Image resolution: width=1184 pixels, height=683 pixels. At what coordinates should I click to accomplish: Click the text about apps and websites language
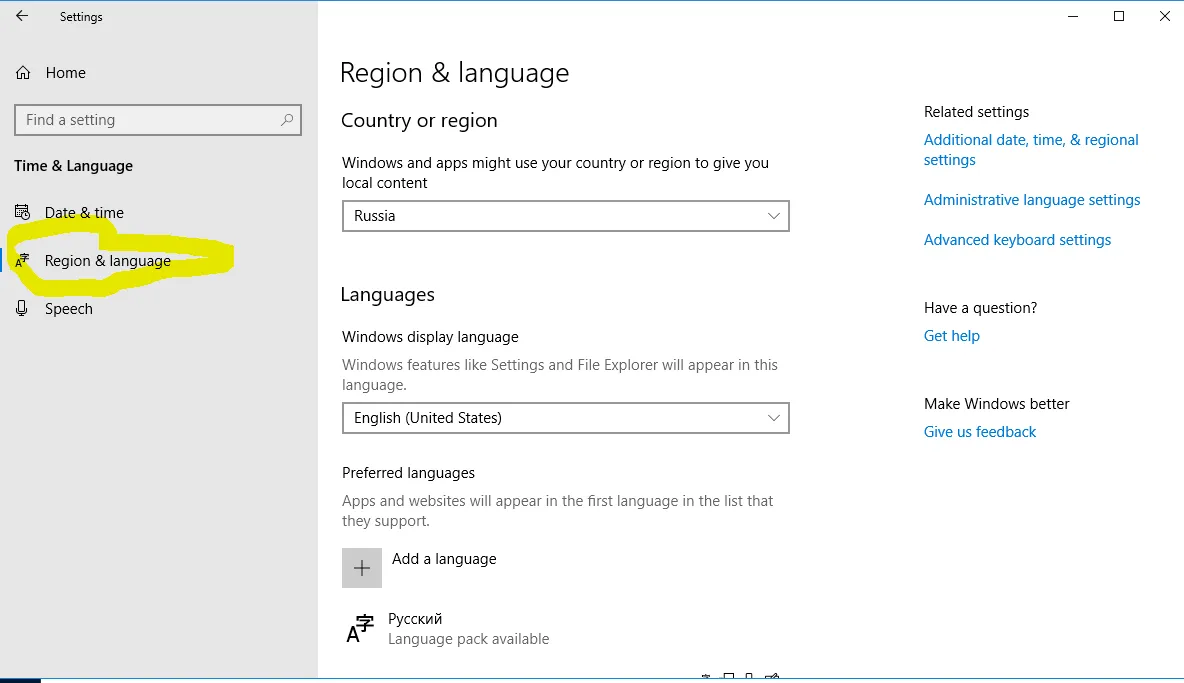tap(557, 511)
